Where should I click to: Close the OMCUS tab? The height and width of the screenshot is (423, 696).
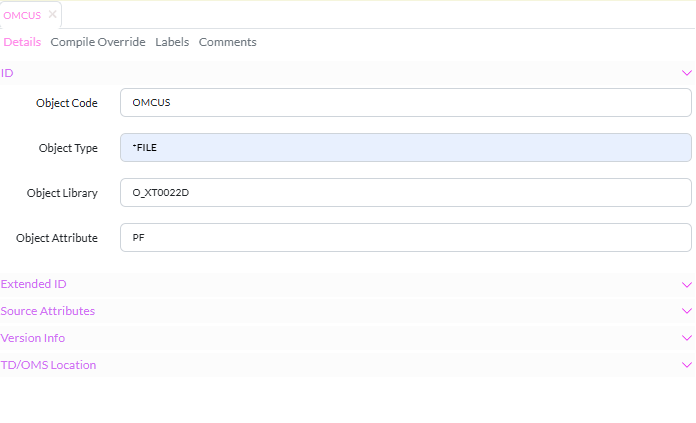click(x=53, y=15)
